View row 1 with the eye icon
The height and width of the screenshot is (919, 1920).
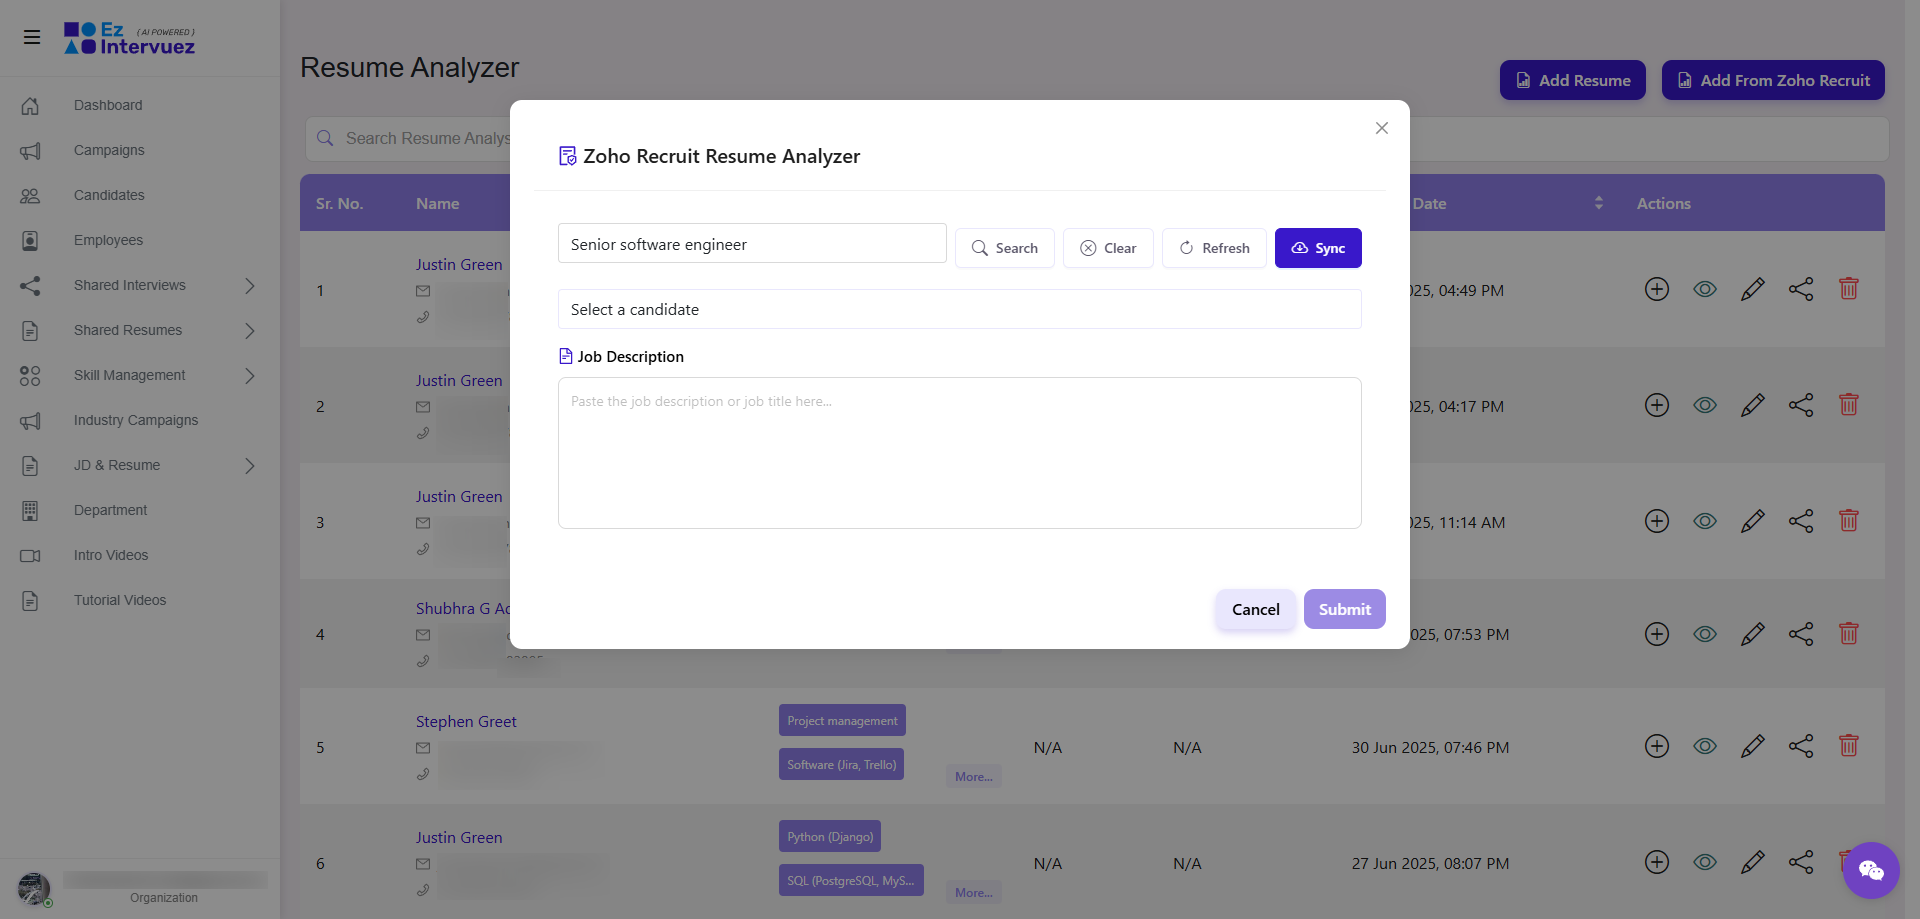coord(1705,290)
